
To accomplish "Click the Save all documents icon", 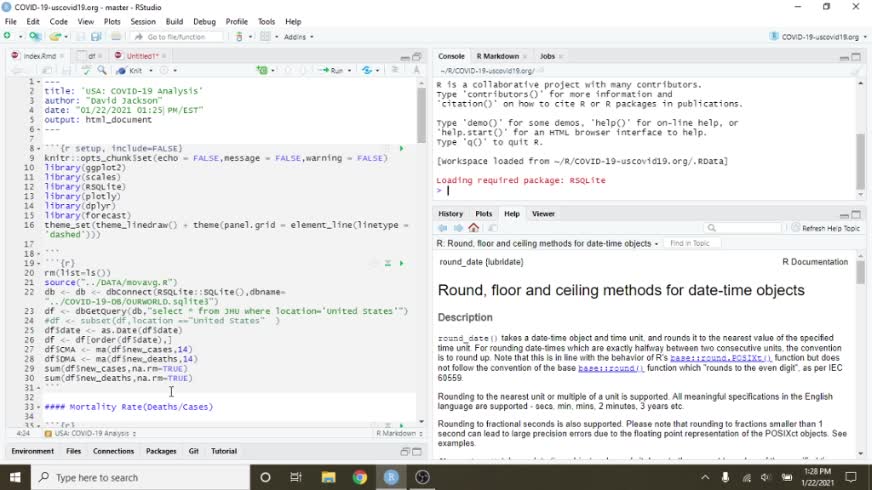I will click(96, 37).
